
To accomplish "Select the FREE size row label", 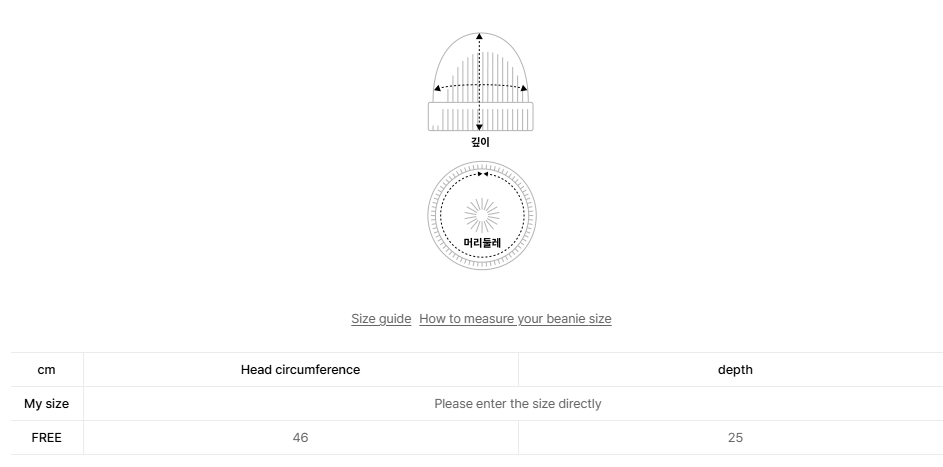I will [46, 438].
